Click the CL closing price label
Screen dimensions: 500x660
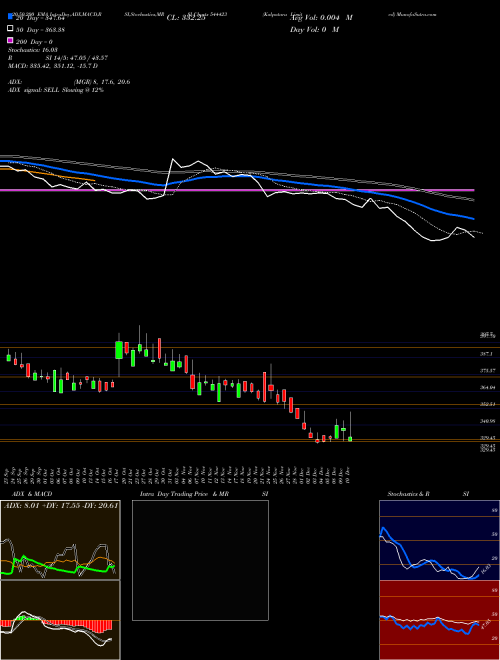(x=186, y=18)
